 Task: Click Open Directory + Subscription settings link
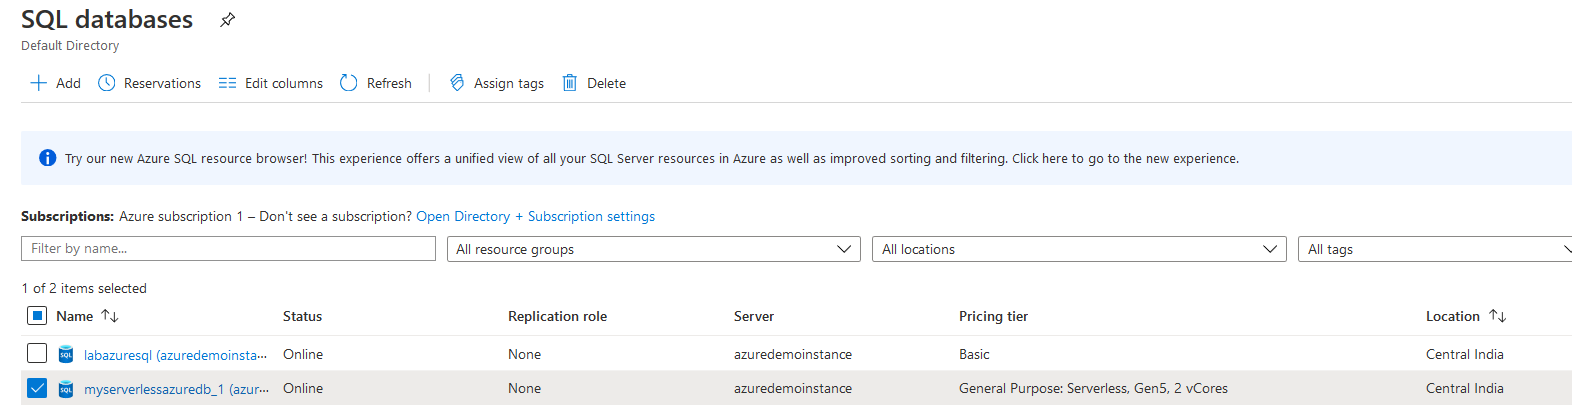point(535,216)
